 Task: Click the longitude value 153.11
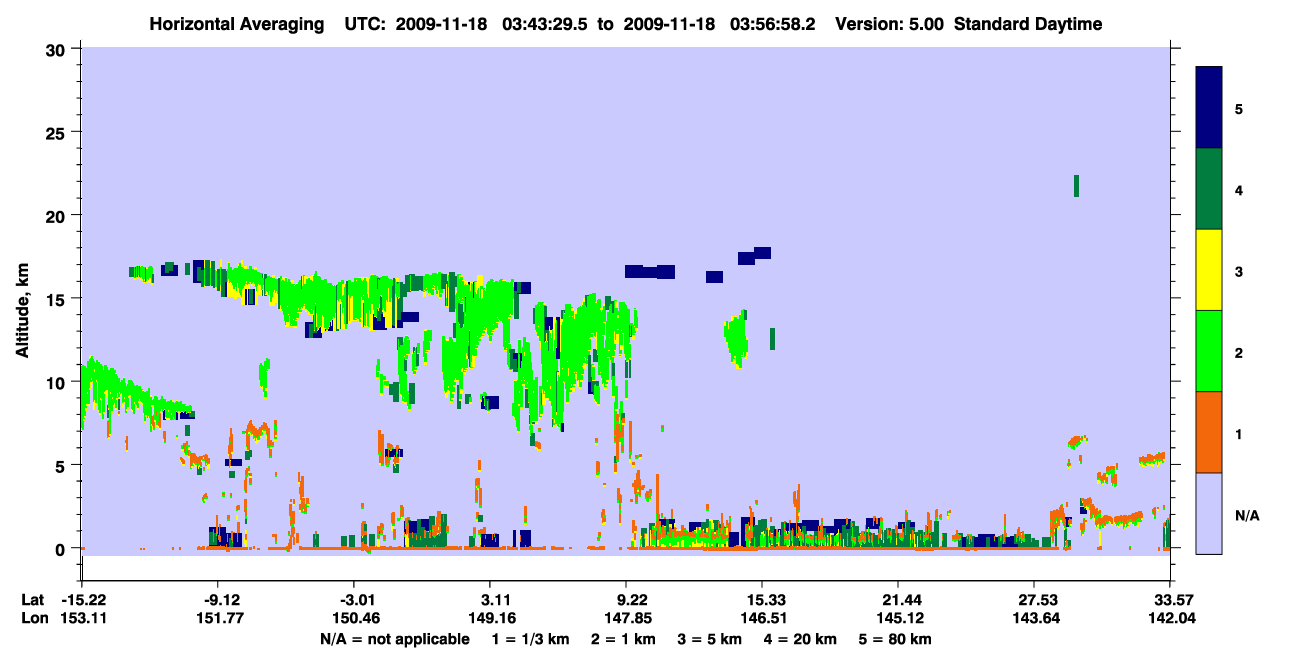83,618
